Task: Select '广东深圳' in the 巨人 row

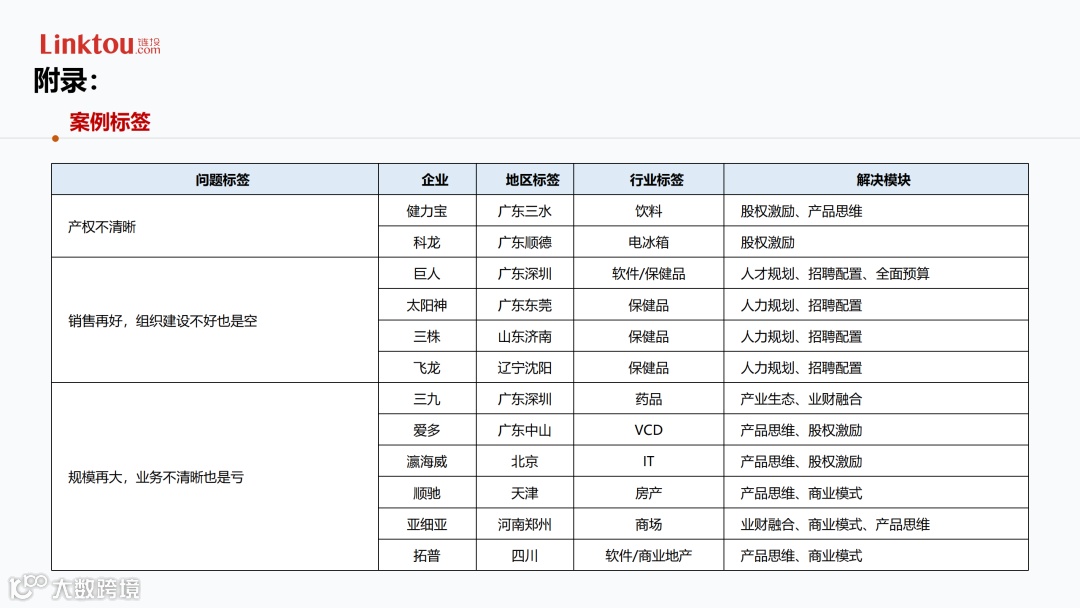Action: [525, 274]
